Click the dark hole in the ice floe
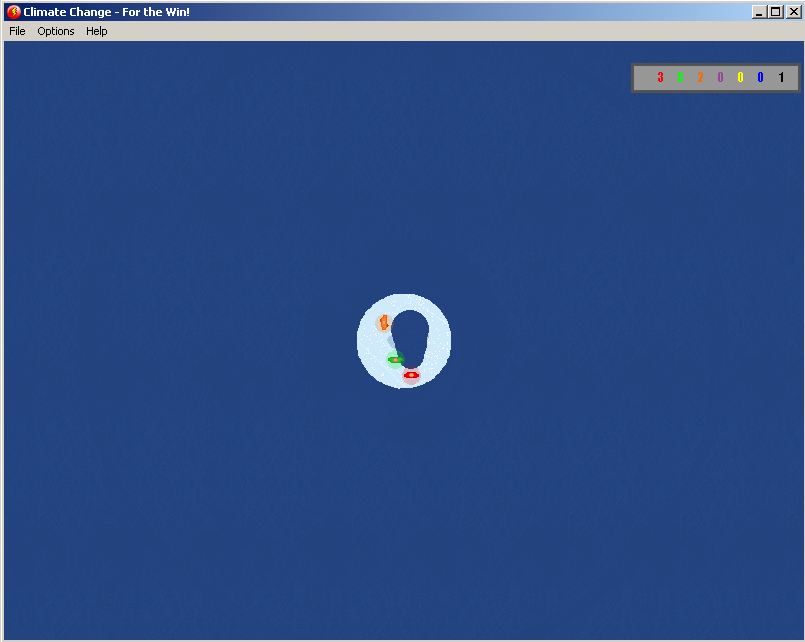Image resolution: width=805 pixels, height=642 pixels. 411,337
